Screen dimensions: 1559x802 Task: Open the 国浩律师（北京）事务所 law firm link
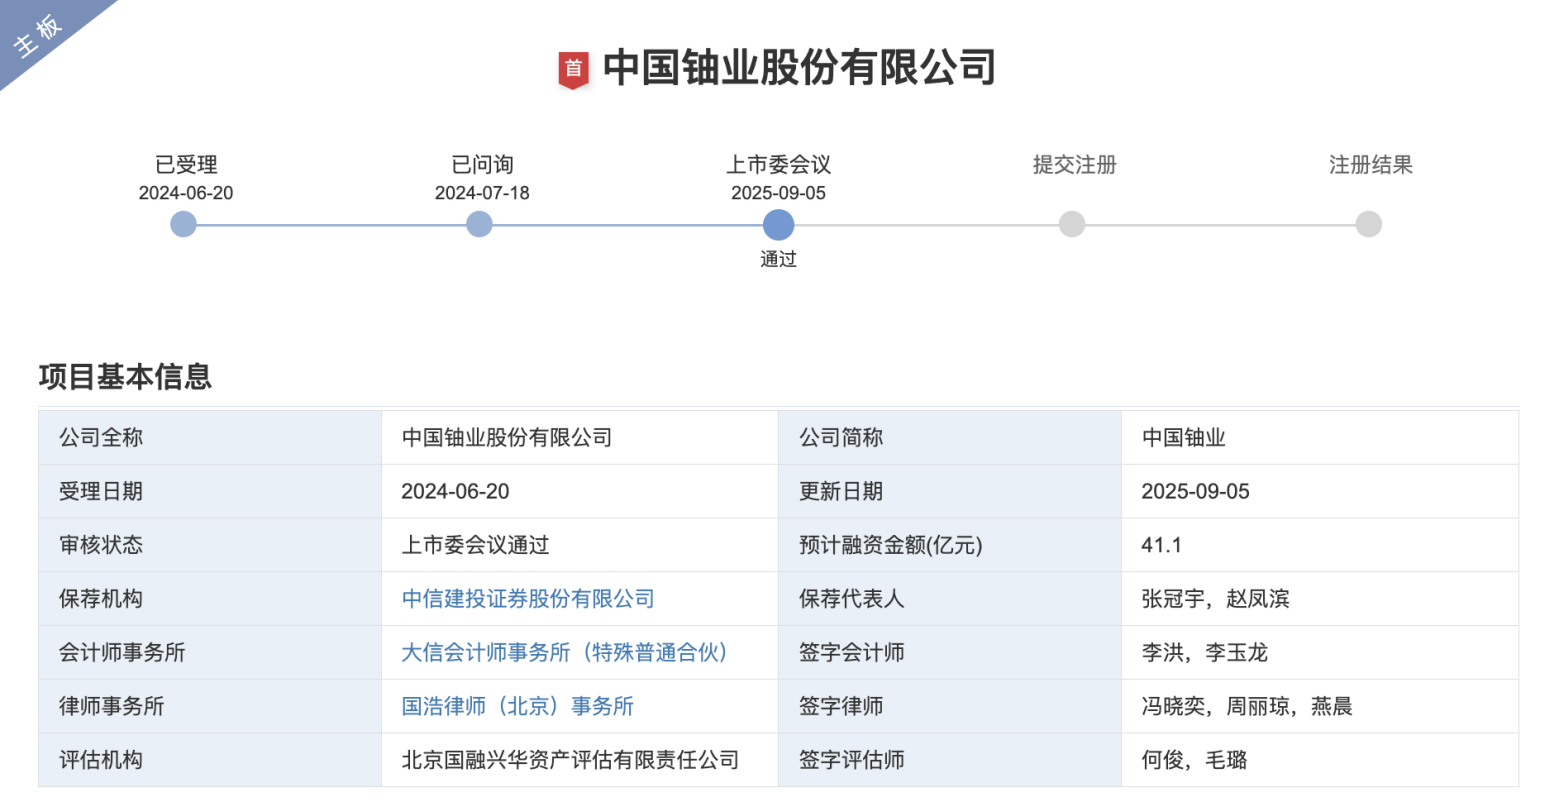coord(517,706)
